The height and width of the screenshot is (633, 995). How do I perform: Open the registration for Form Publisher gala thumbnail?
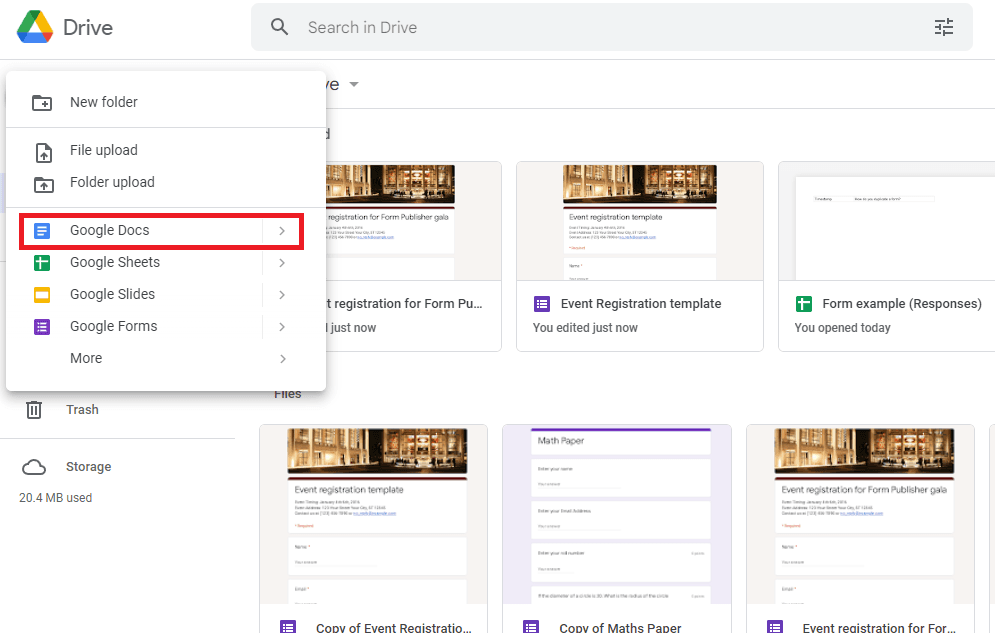413,221
